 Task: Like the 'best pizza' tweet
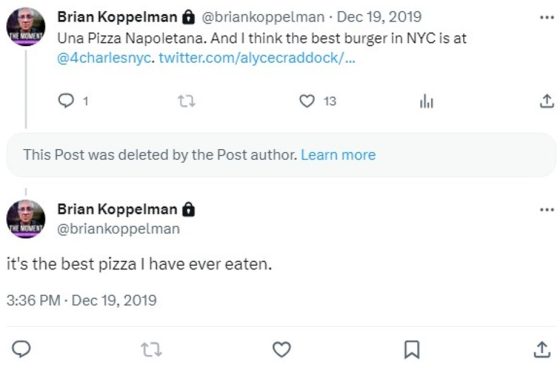click(x=282, y=349)
